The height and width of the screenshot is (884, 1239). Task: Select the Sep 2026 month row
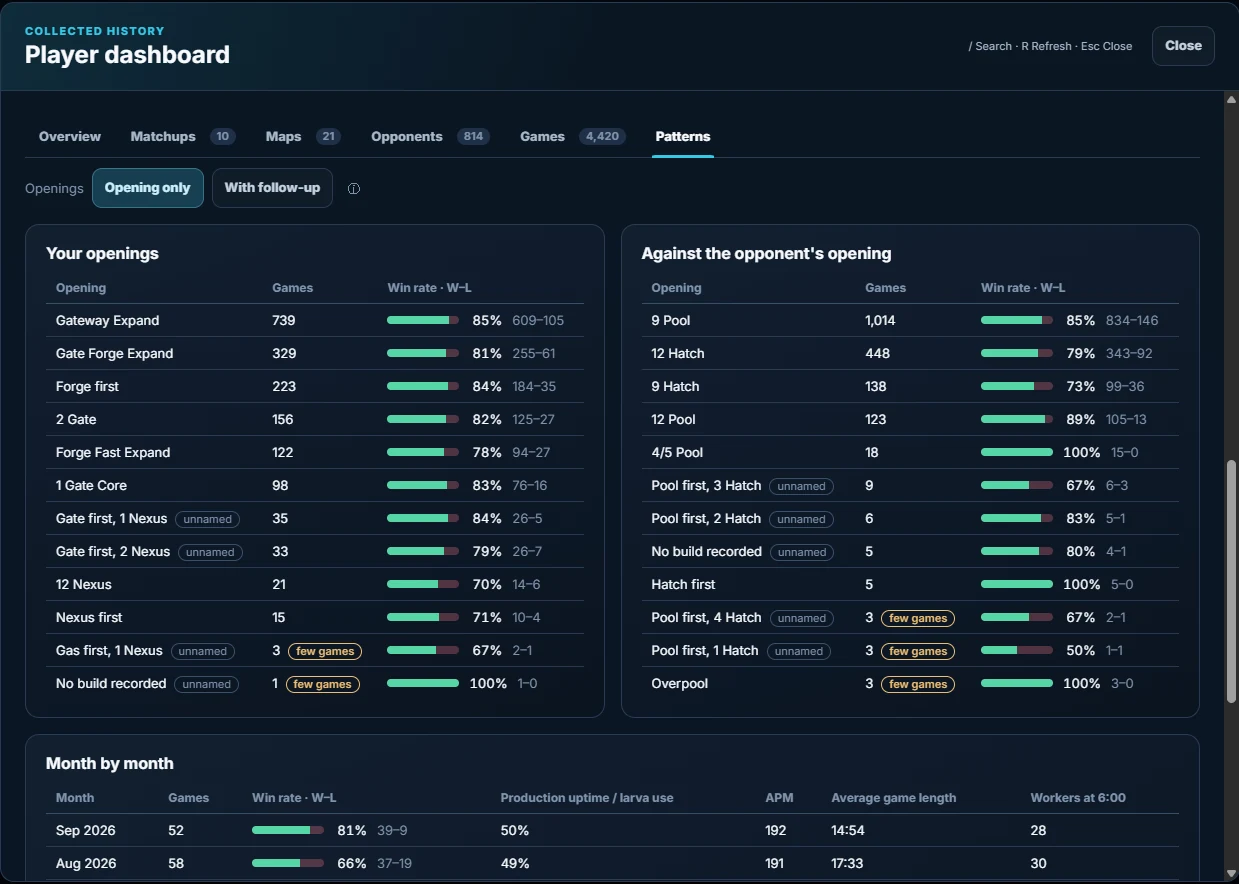pos(612,831)
